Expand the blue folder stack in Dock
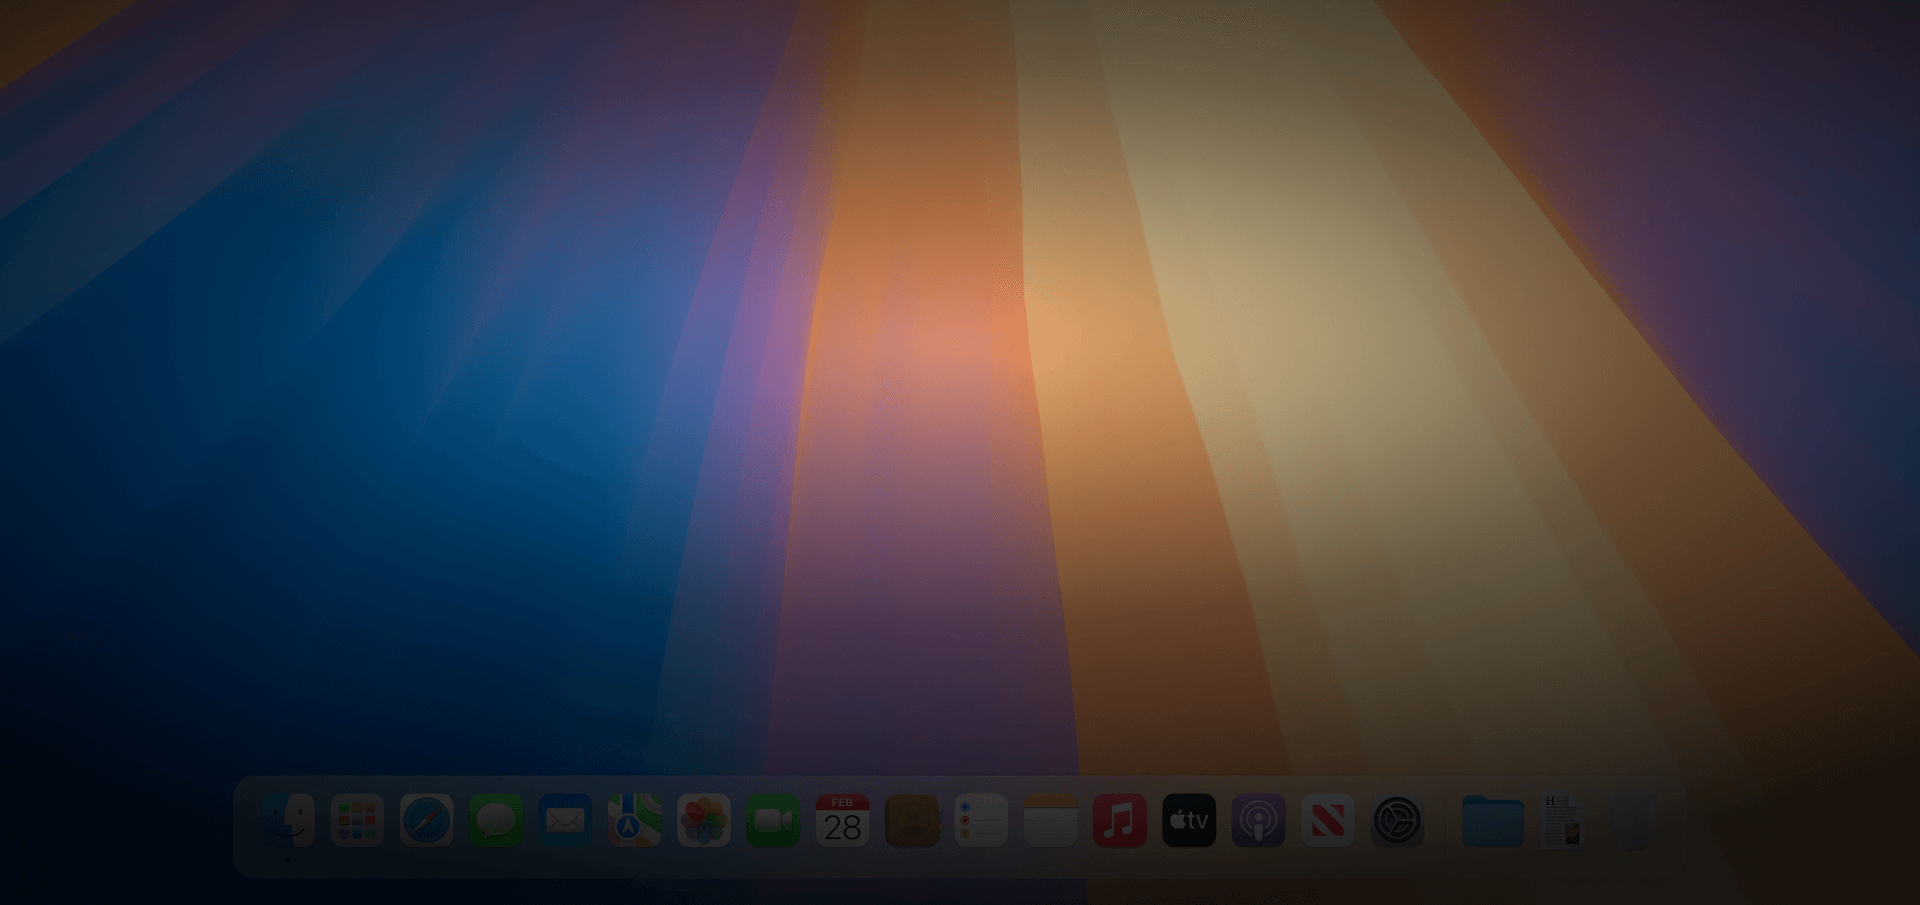The width and height of the screenshot is (1920, 905). (1492, 821)
